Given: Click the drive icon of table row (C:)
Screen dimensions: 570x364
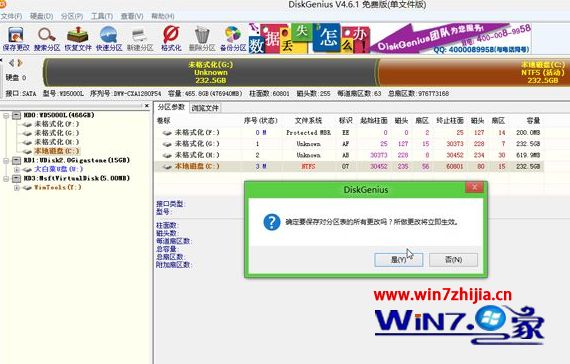Looking at the screenshot, I should click(x=167, y=167).
